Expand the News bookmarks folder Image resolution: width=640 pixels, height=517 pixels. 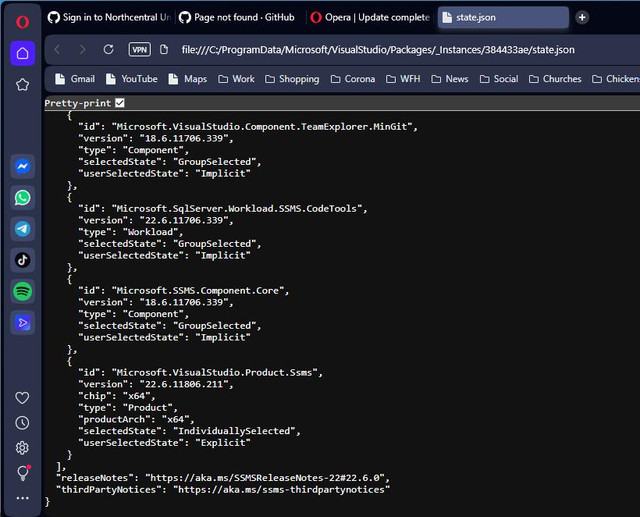tap(450, 79)
